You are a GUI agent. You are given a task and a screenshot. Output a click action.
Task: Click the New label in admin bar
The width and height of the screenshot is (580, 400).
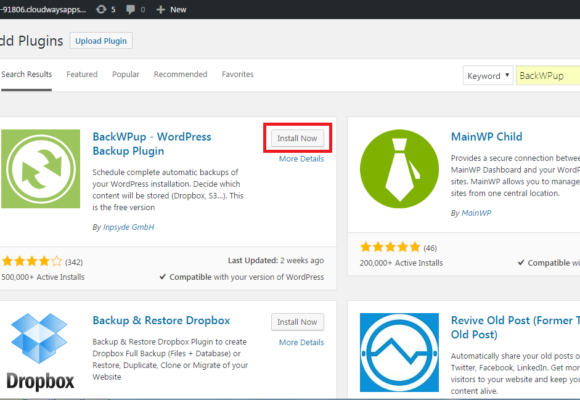click(178, 10)
